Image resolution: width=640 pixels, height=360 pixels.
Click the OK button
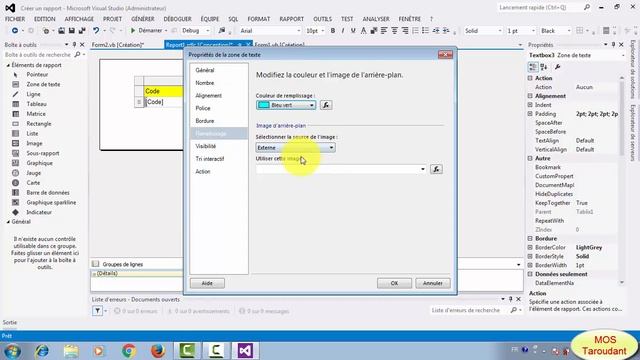pyautogui.click(x=394, y=283)
